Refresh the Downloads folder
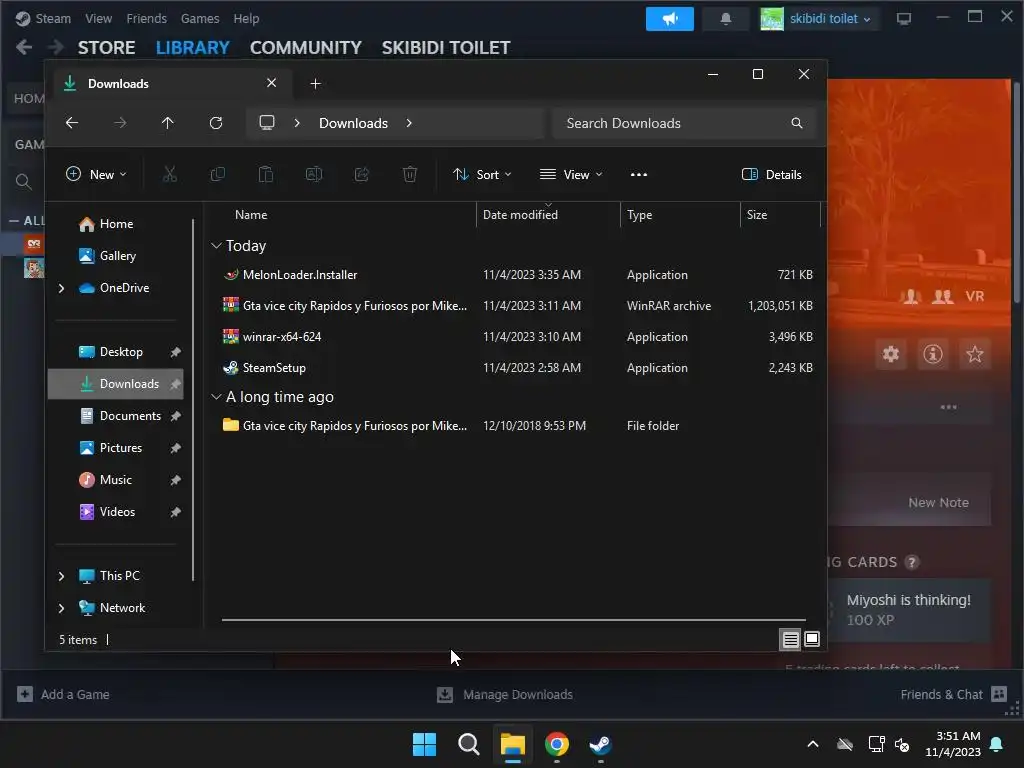The image size is (1024, 768). (x=216, y=123)
